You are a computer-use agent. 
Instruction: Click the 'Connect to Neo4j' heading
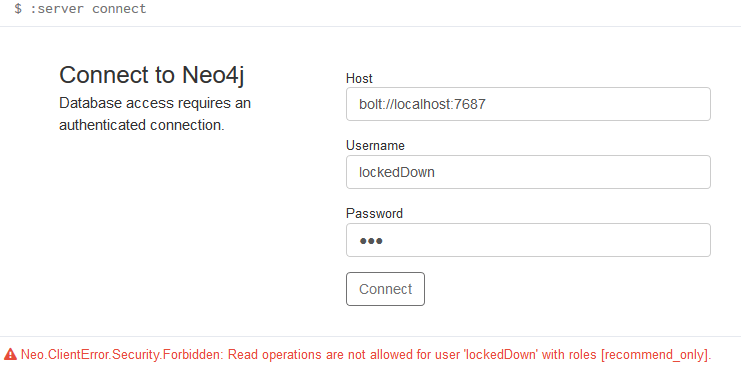[152, 76]
